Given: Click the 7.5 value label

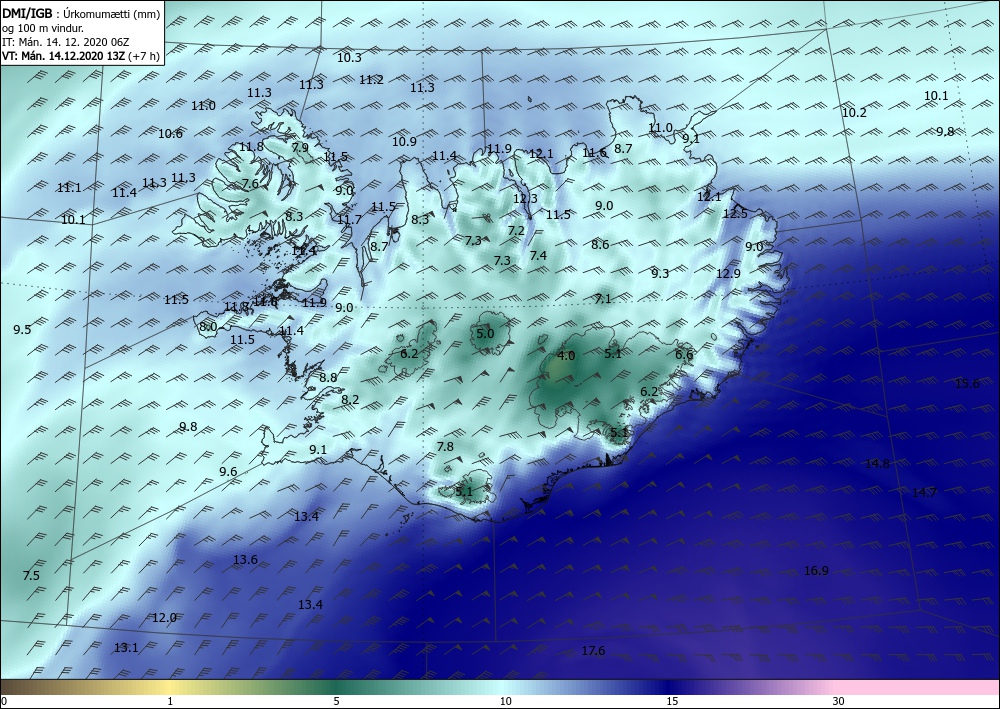Looking at the screenshot, I should pyautogui.click(x=31, y=576).
